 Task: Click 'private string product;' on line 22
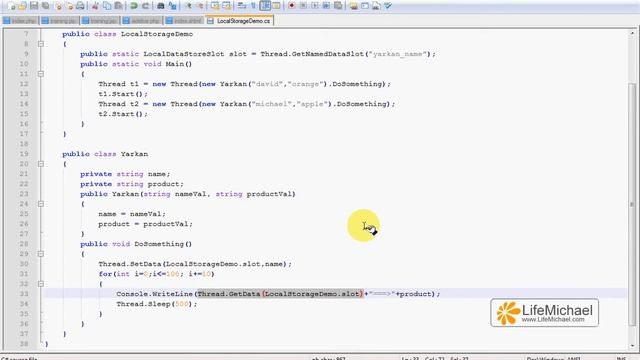[x=132, y=184]
